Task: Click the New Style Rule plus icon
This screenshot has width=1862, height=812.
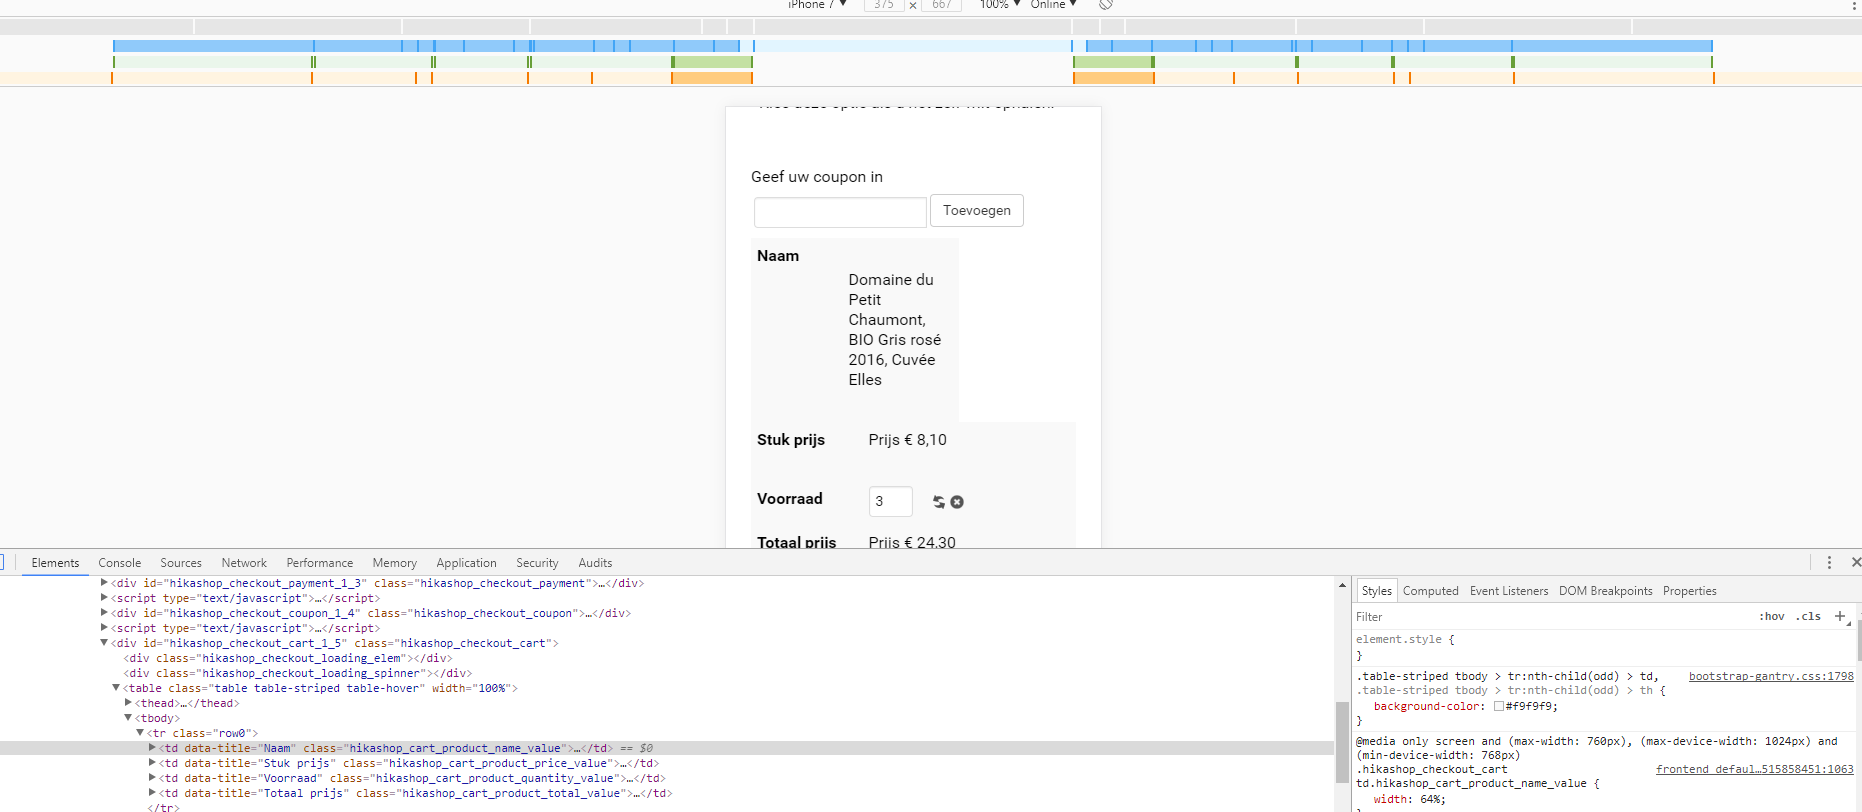Action: click(1839, 616)
